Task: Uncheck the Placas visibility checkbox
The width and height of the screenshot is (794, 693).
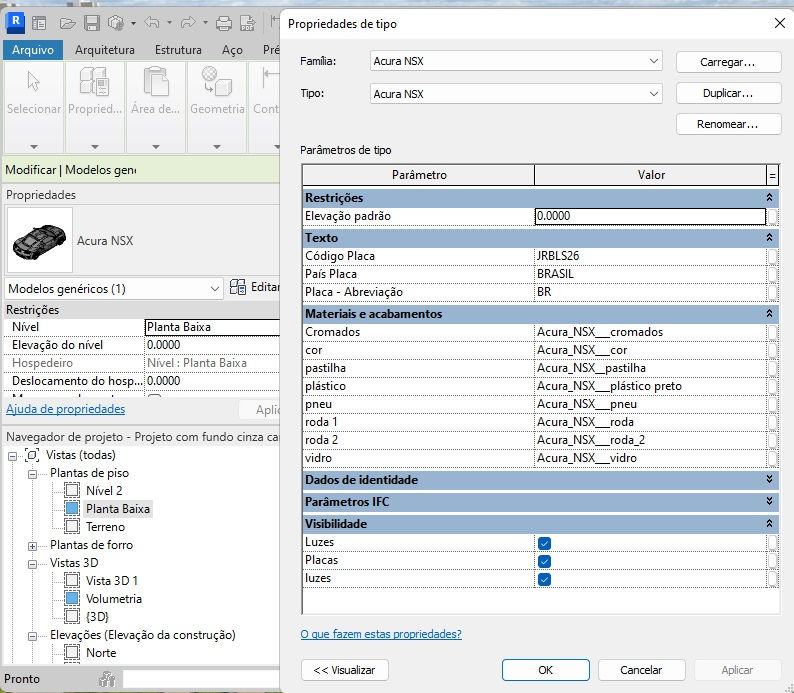Action: [544, 561]
